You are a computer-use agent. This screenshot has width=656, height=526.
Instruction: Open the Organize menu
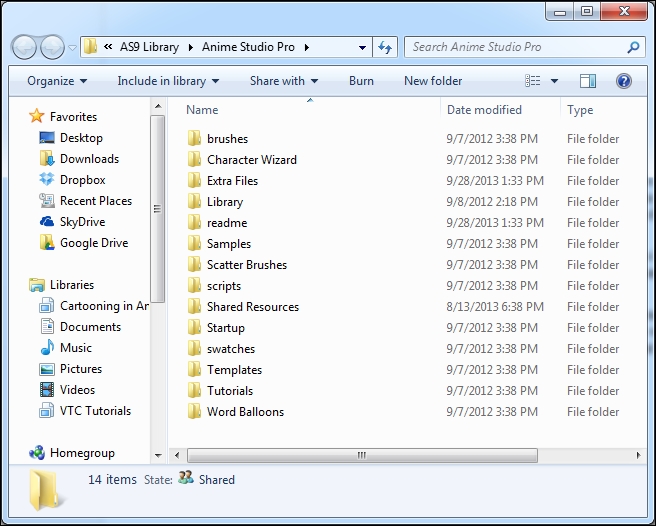57,81
